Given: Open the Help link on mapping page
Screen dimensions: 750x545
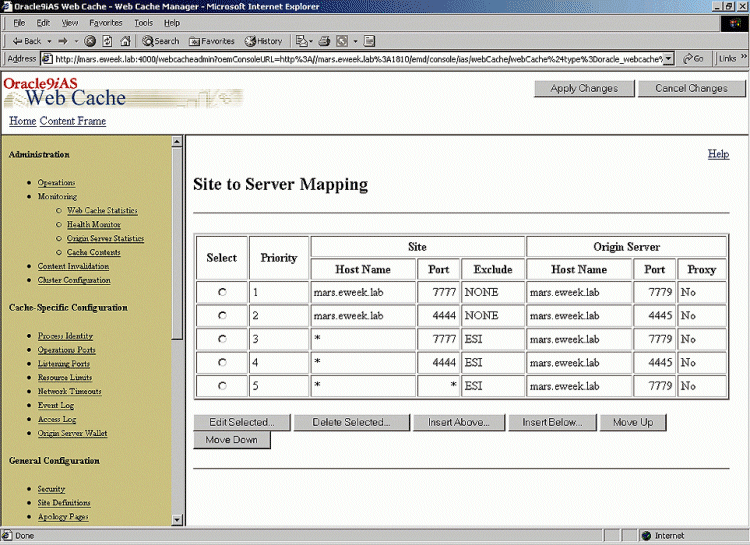Looking at the screenshot, I should click(718, 154).
